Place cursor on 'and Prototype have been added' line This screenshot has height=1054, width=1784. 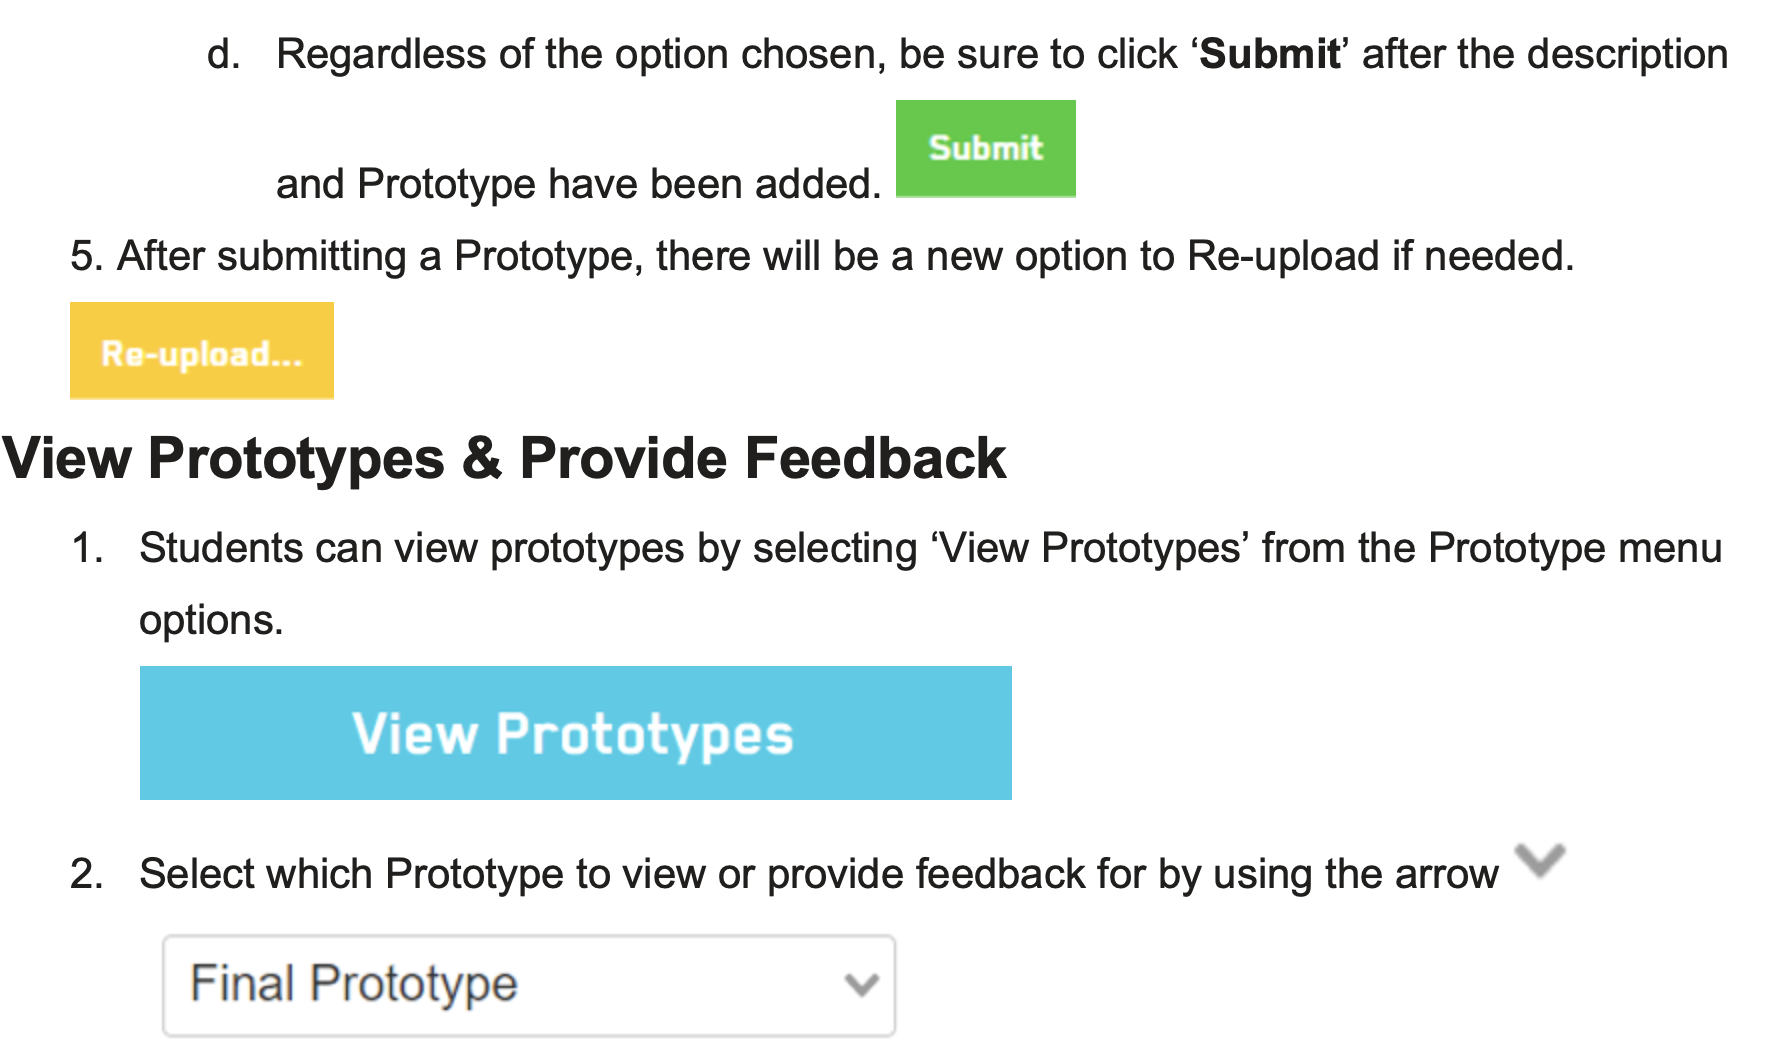578,184
